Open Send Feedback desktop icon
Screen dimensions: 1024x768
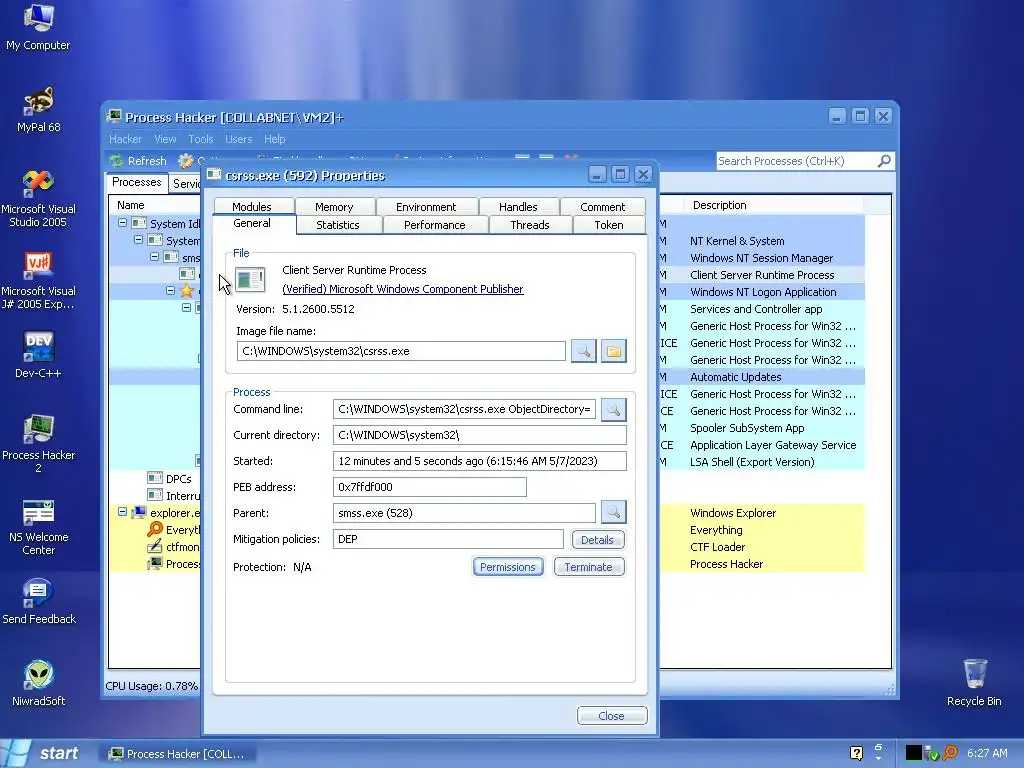38,601
